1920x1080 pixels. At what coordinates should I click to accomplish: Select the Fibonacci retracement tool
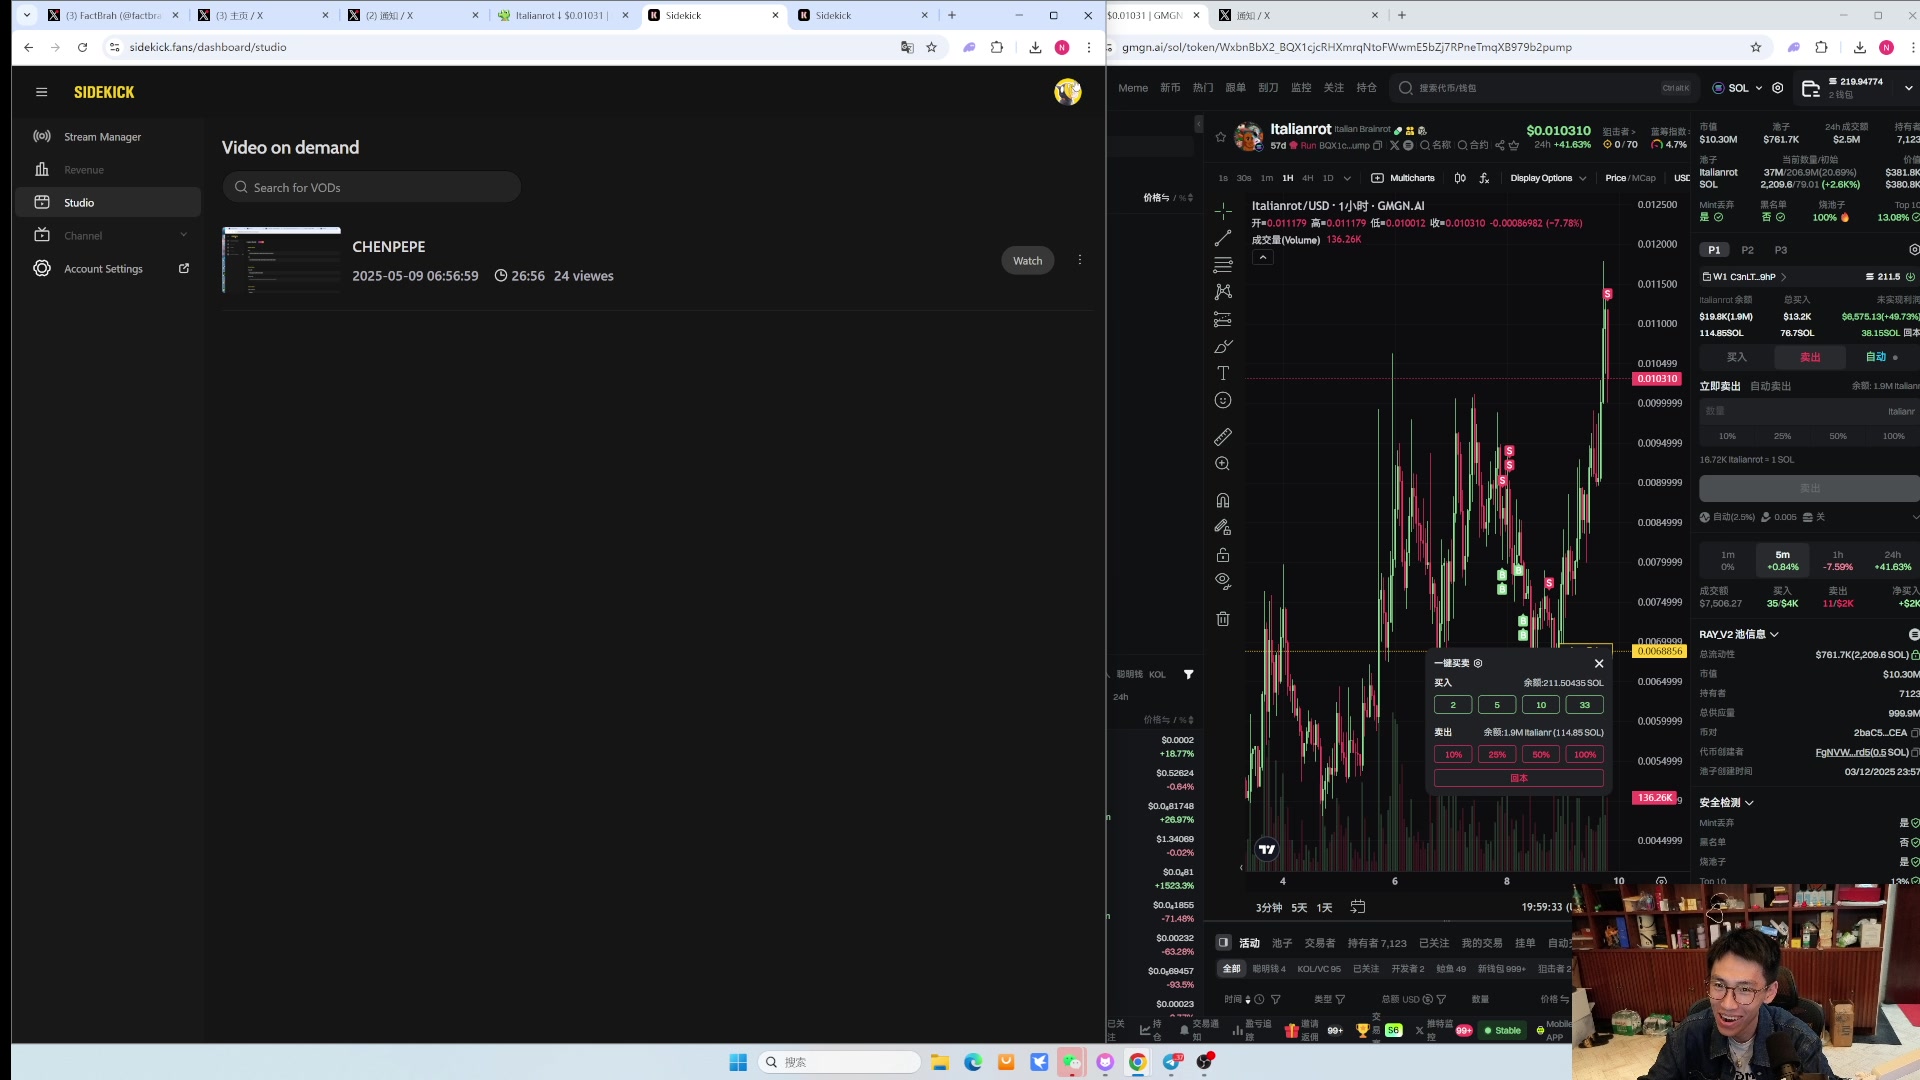1223,265
